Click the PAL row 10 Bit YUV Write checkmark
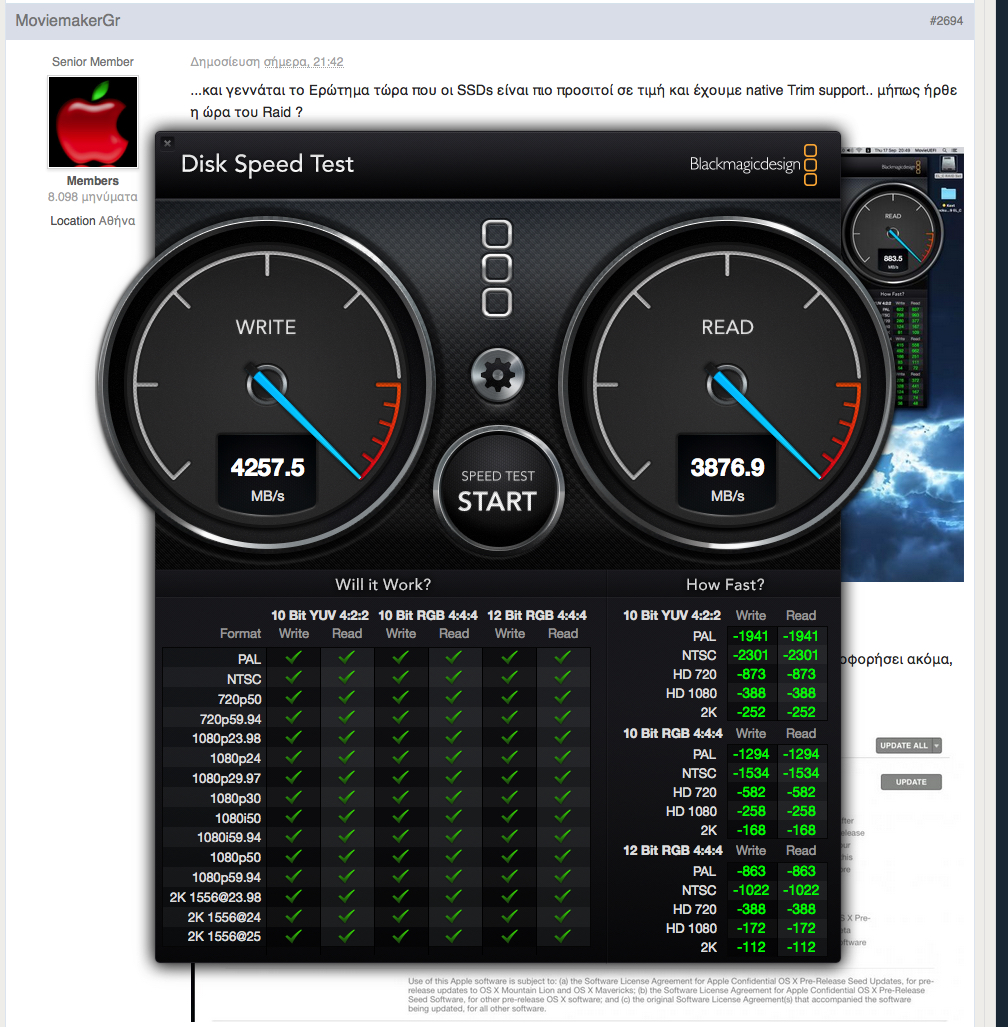 (293, 657)
